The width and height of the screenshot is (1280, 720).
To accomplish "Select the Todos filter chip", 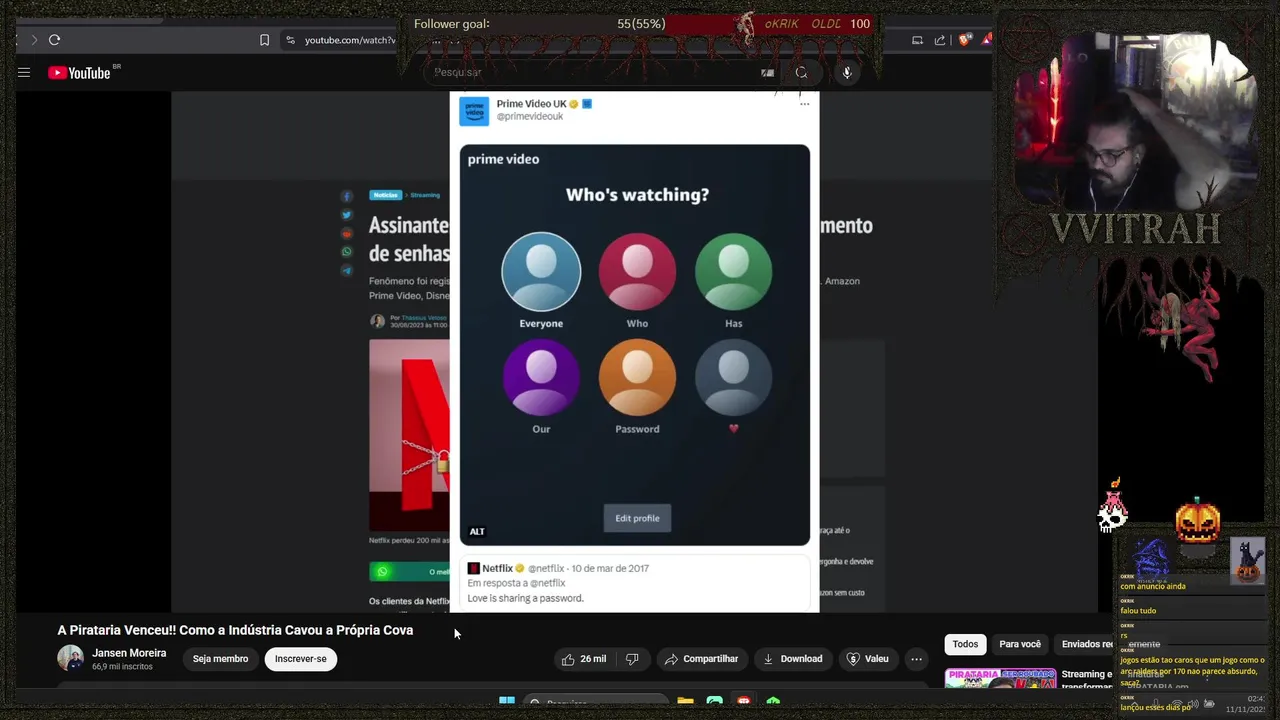I will (965, 644).
